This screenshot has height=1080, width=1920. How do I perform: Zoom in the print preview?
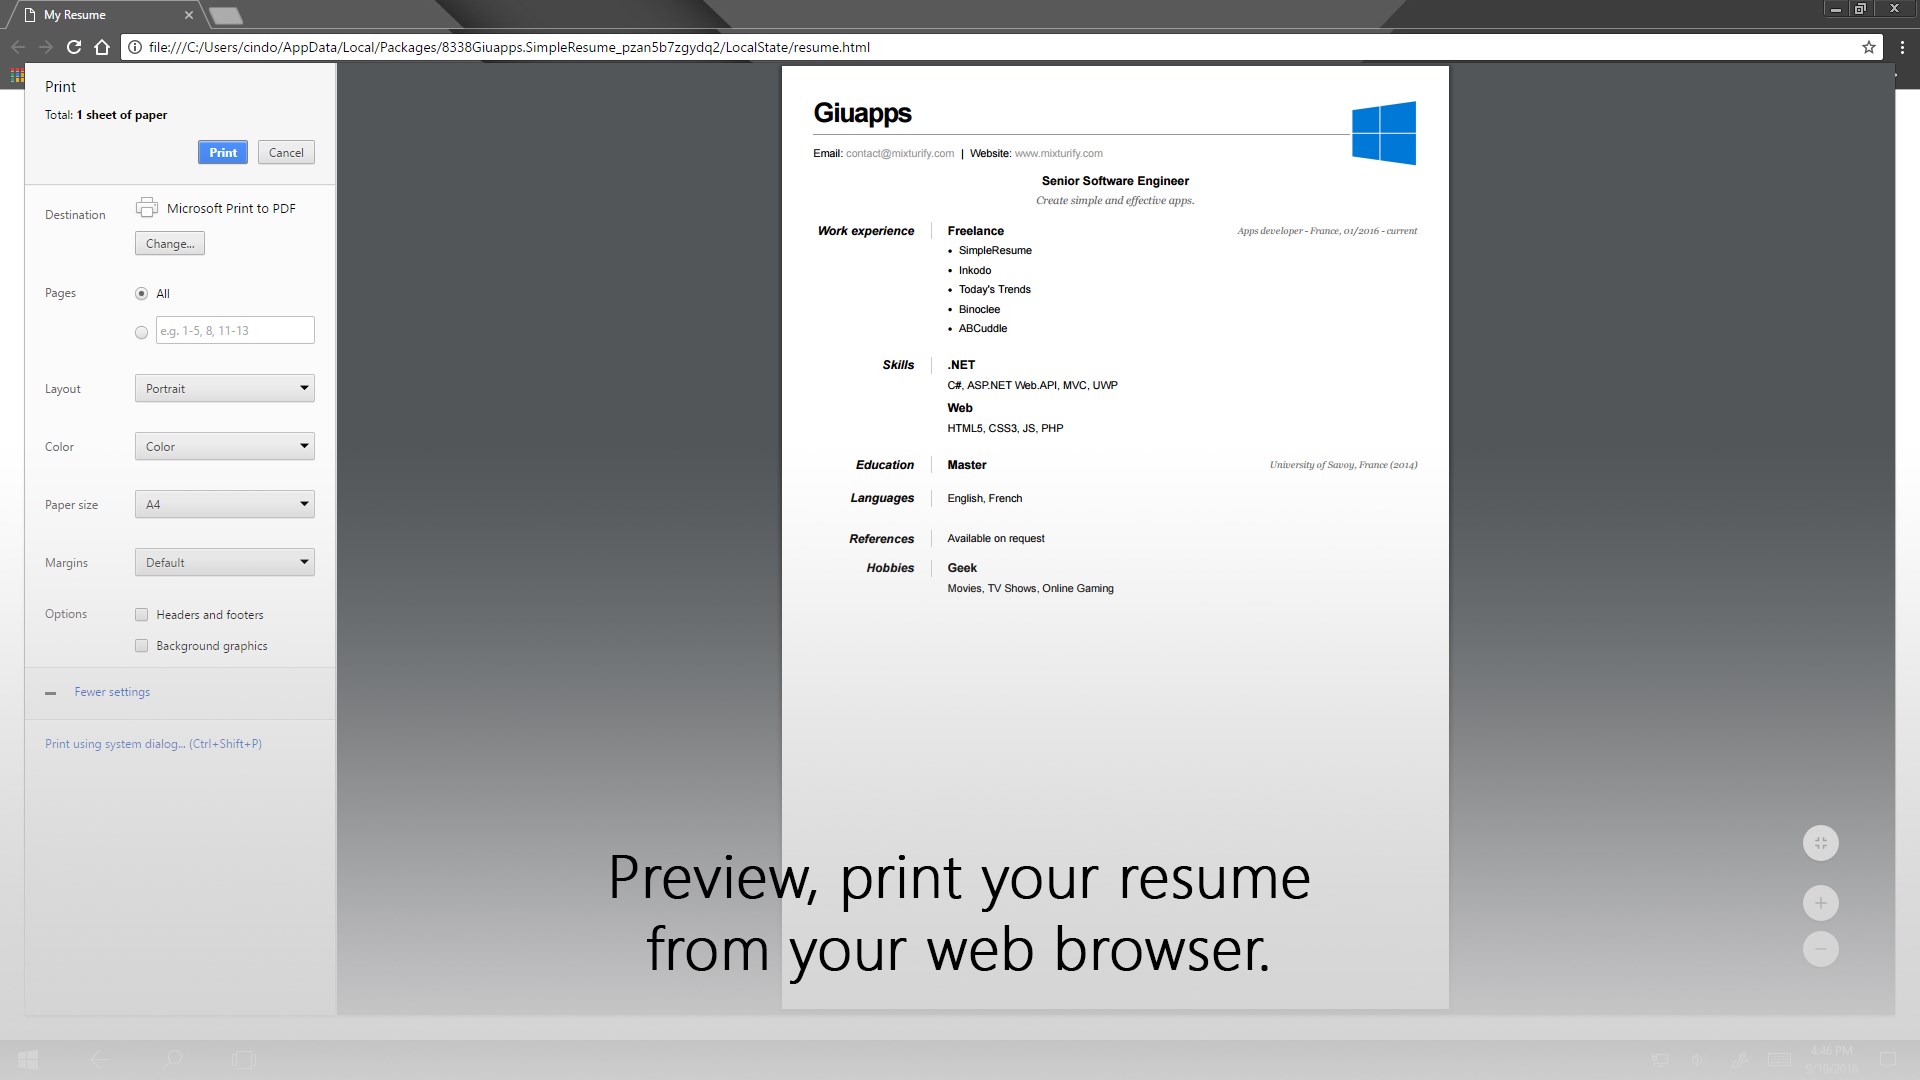tap(1820, 903)
